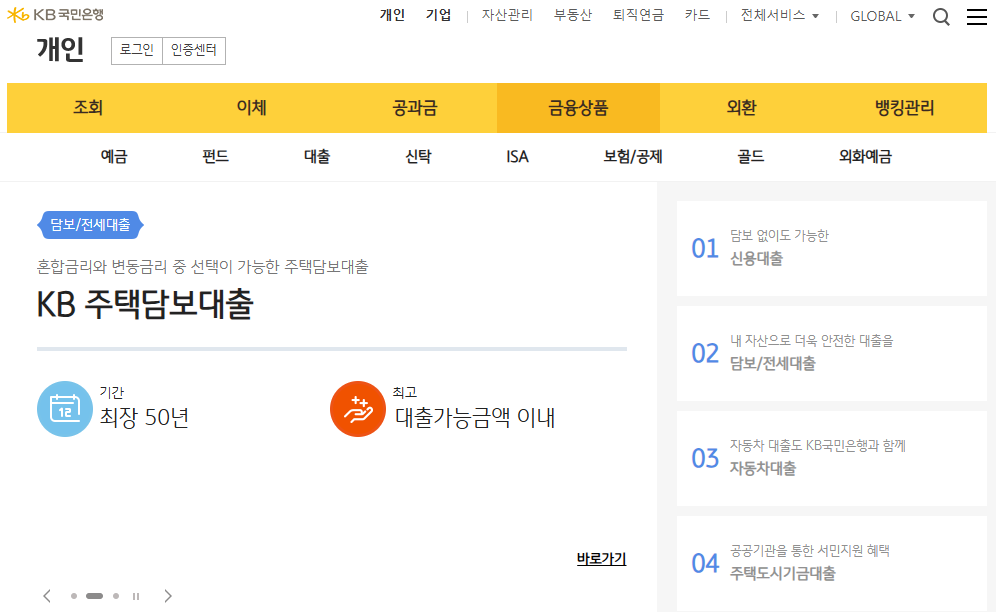996x612 pixels.
Task: Open the 03 자동차대출 card
Action: [831, 458]
